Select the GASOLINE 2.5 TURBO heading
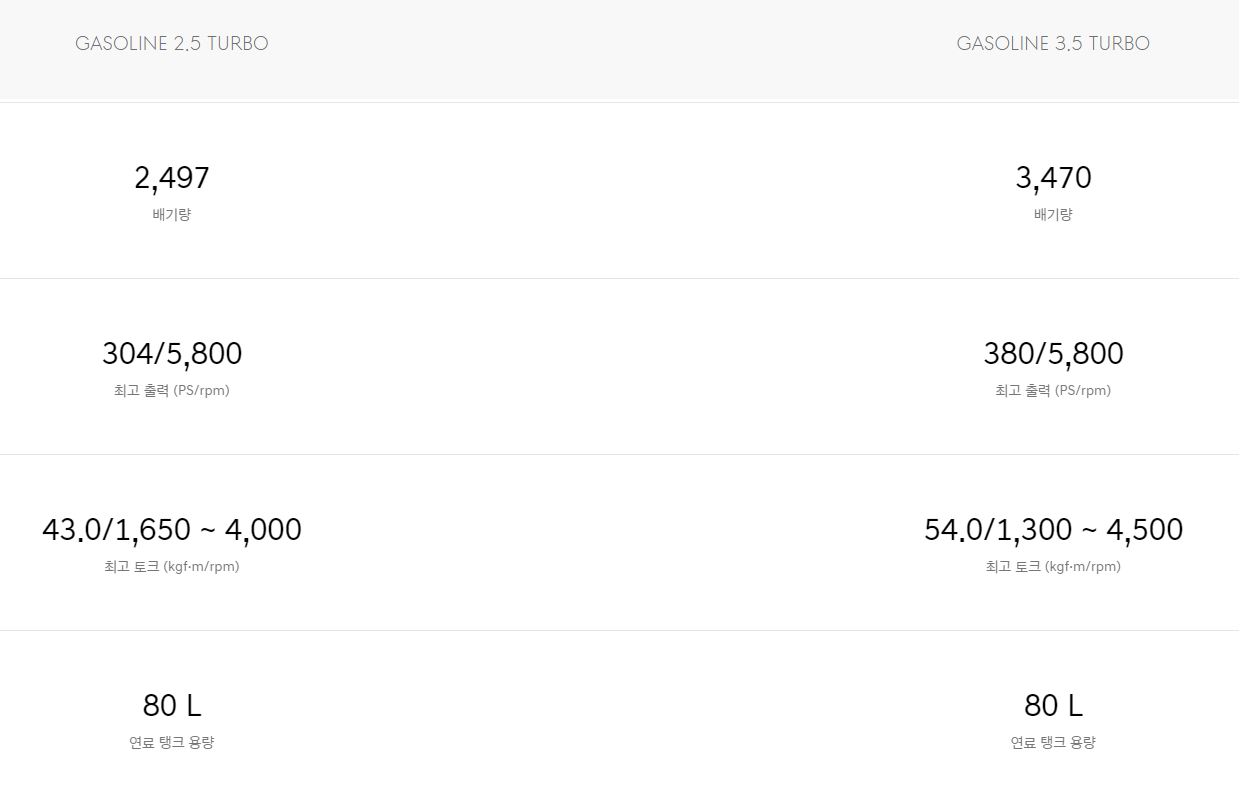 [x=172, y=44]
